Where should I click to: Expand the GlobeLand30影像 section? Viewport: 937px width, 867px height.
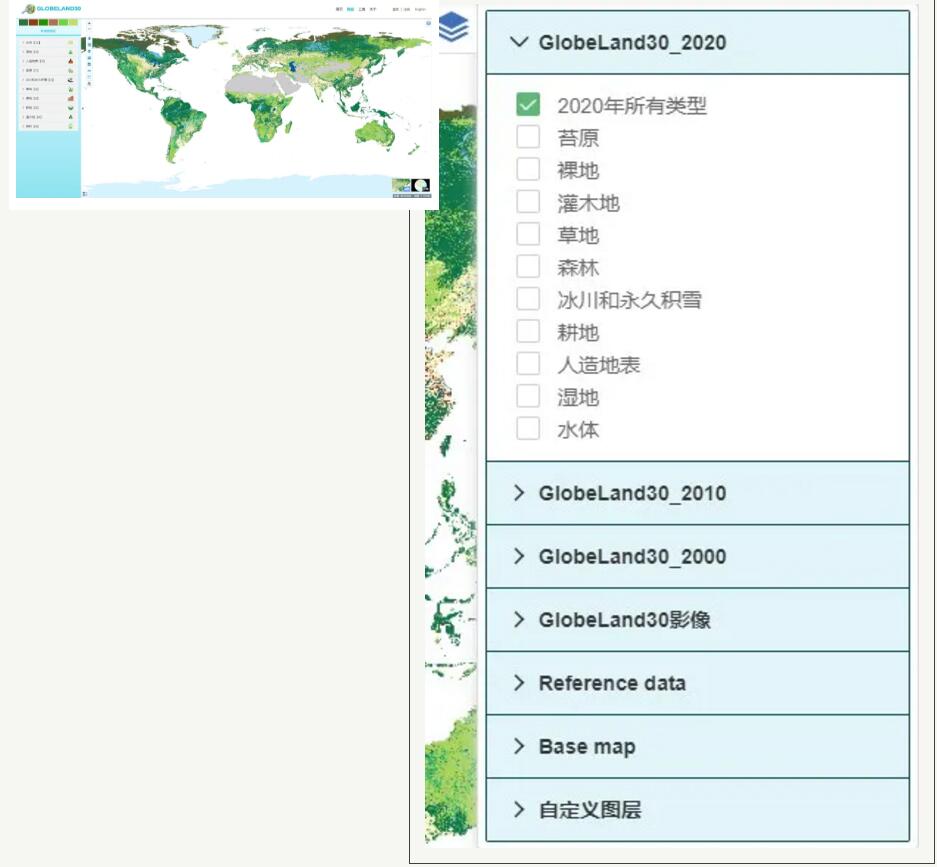[697, 620]
